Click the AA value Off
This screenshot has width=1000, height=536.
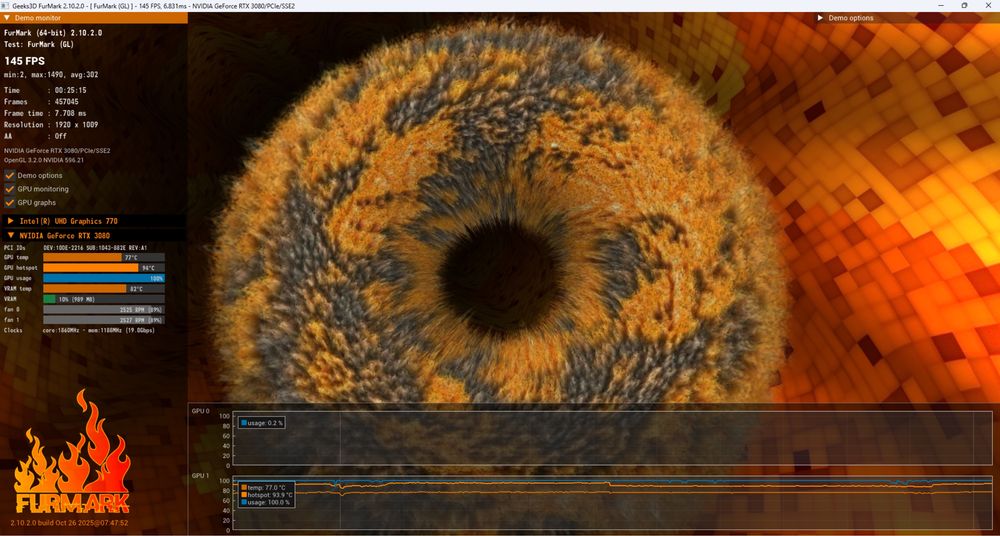point(60,136)
